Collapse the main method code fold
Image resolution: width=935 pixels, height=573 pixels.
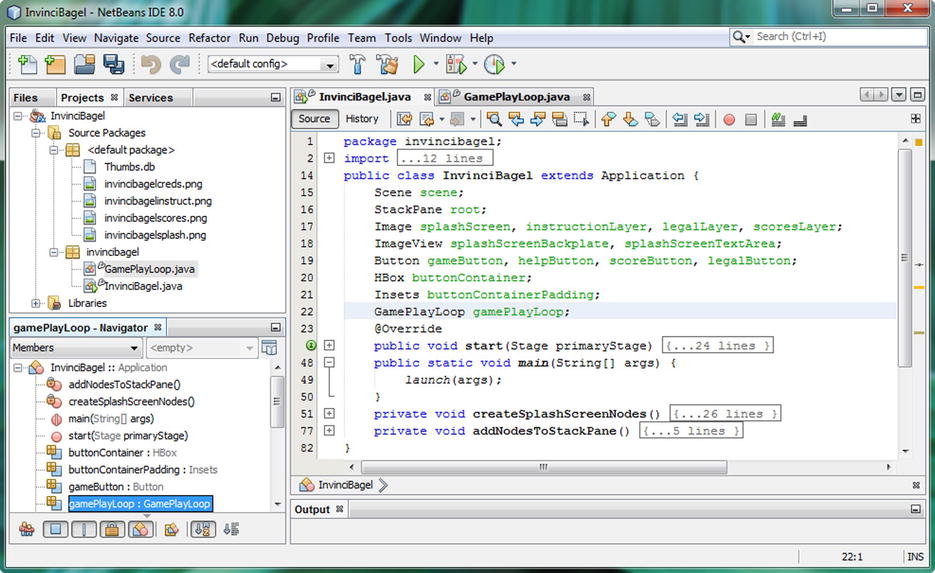[329, 363]
